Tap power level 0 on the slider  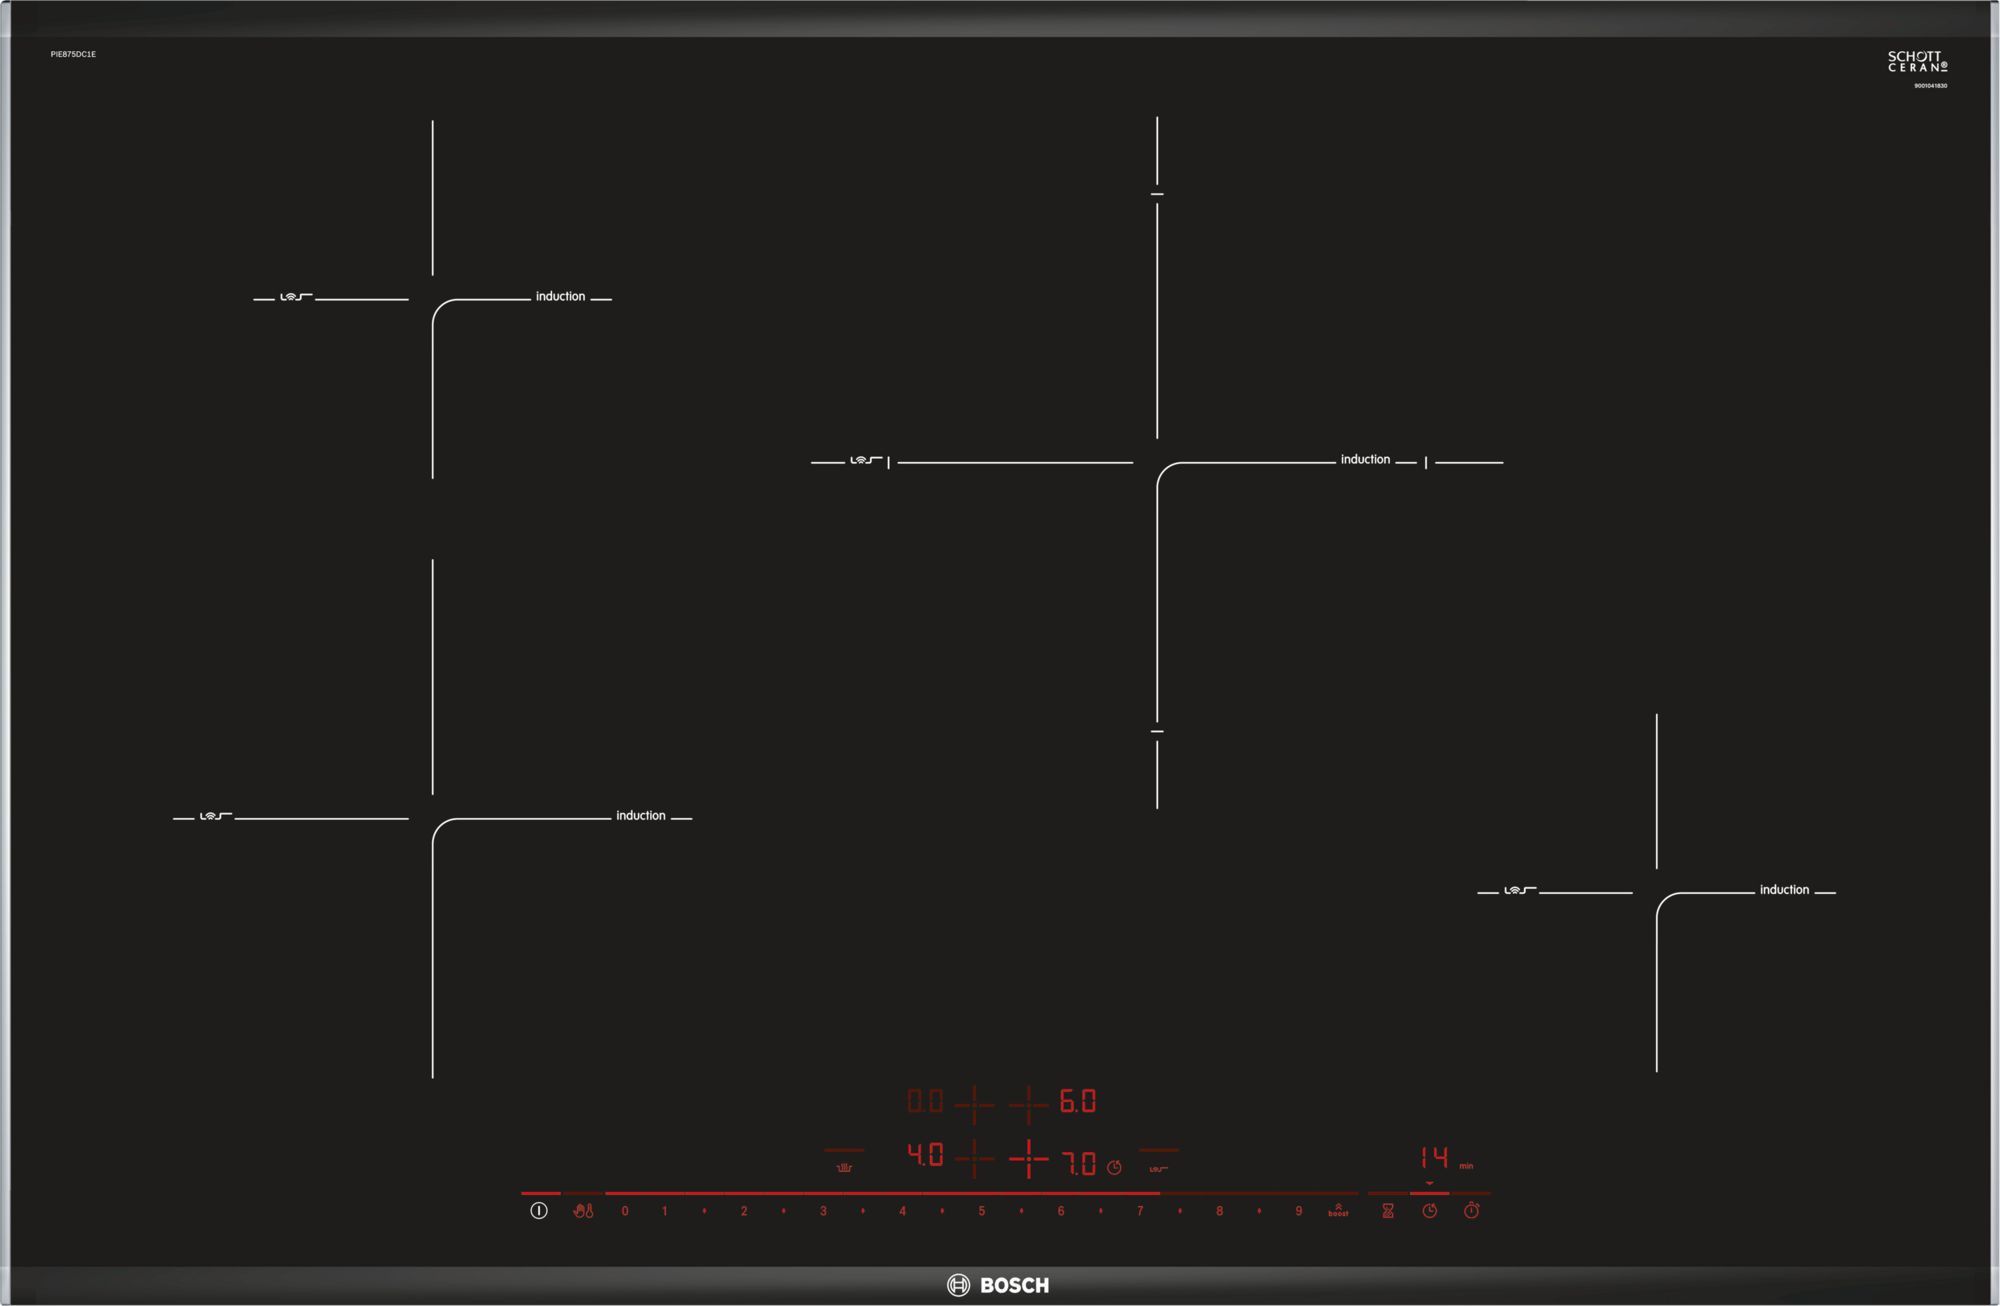(625, 1211)
